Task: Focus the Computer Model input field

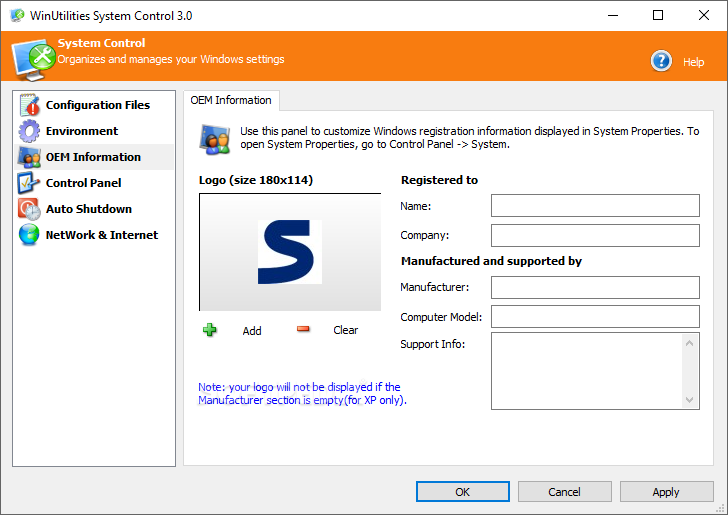Action: [595, 317]
